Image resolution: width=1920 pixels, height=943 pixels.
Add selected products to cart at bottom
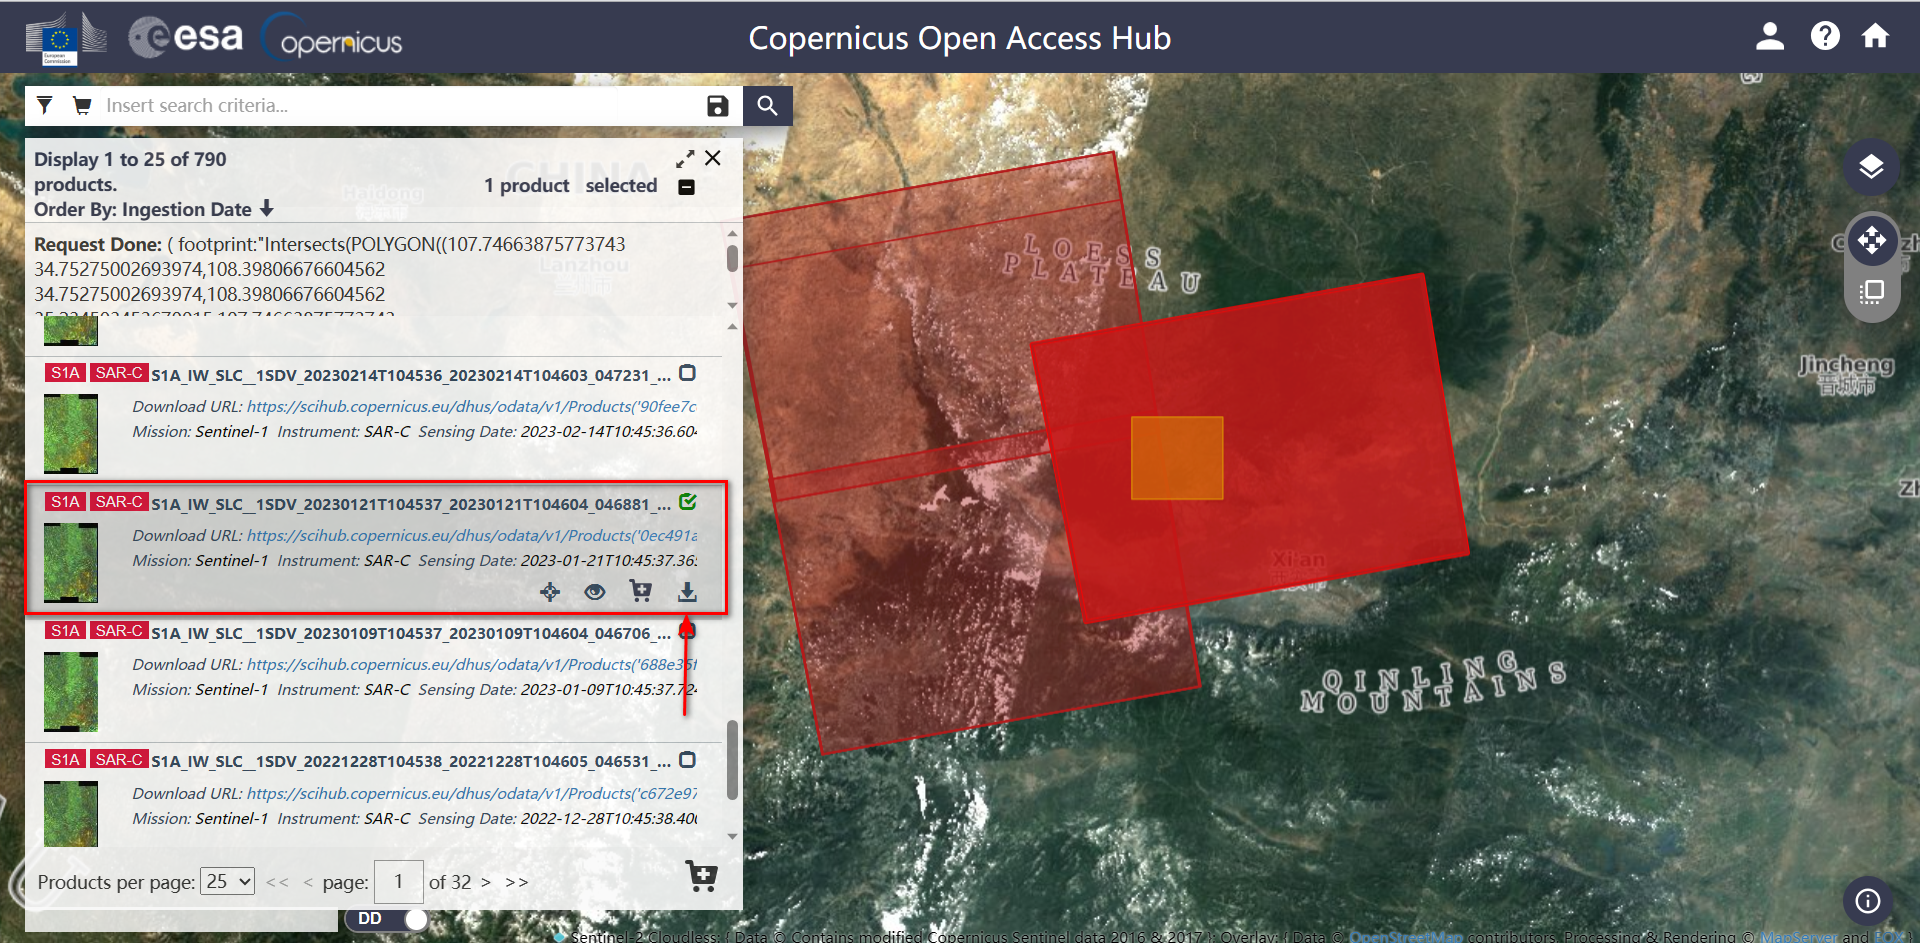[x=702, y=877]
